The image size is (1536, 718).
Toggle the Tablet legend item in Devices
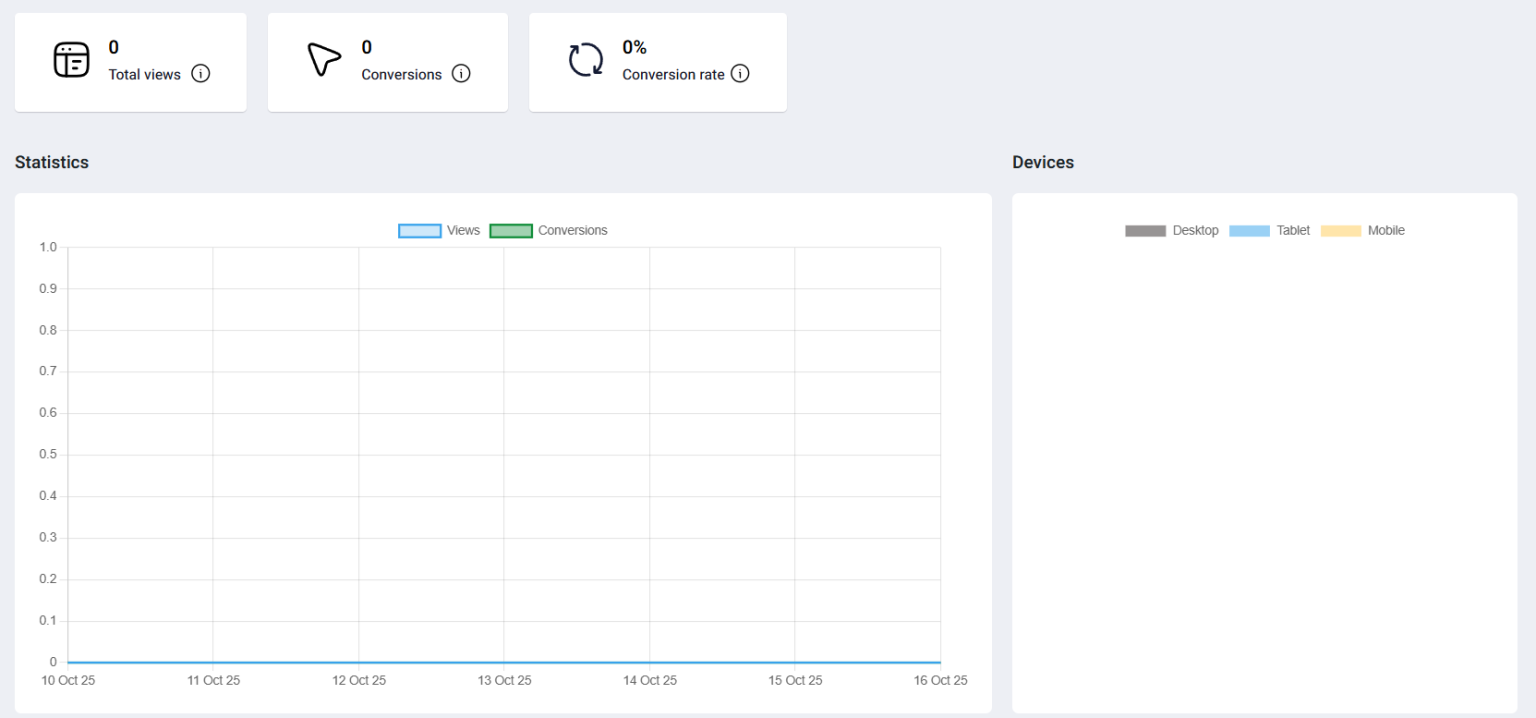1269,231
